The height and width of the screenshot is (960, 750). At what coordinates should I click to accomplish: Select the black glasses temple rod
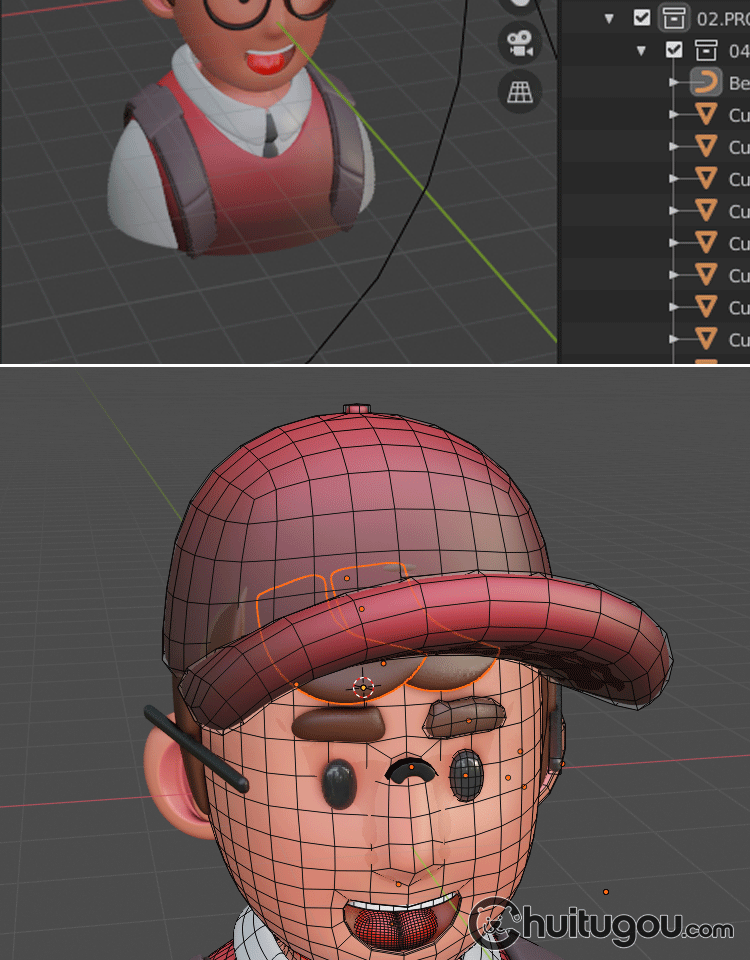[196, 748]
